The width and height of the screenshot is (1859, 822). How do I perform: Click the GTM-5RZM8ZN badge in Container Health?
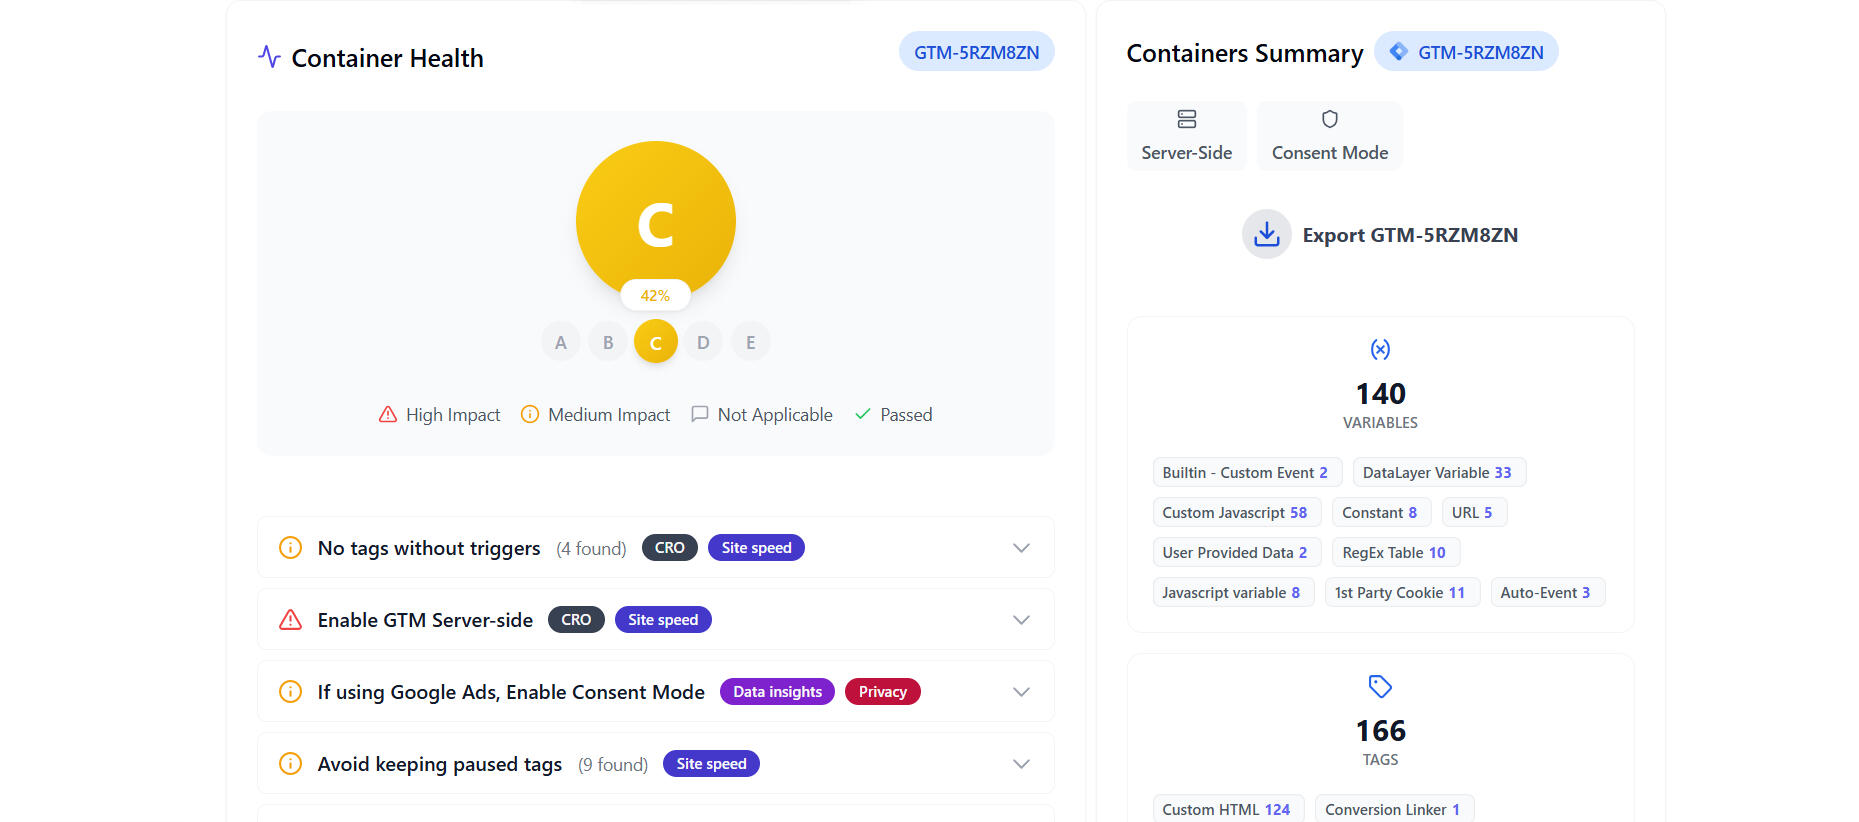point(976,52)
